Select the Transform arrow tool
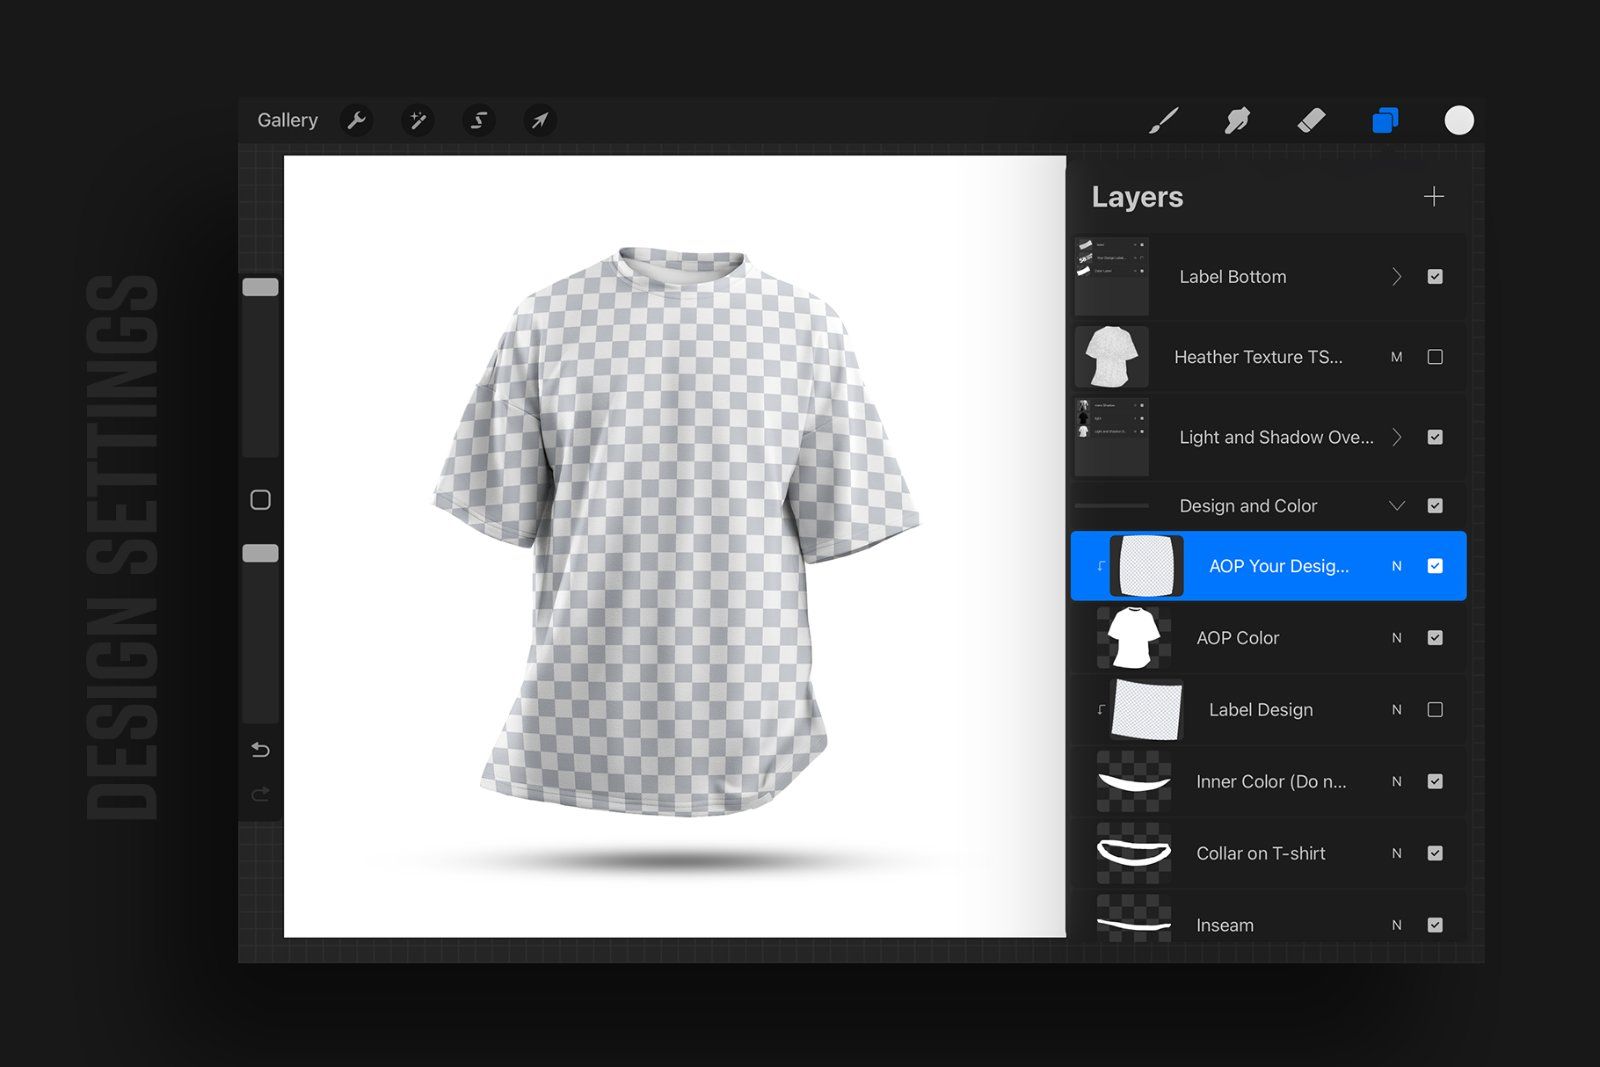 537,120
